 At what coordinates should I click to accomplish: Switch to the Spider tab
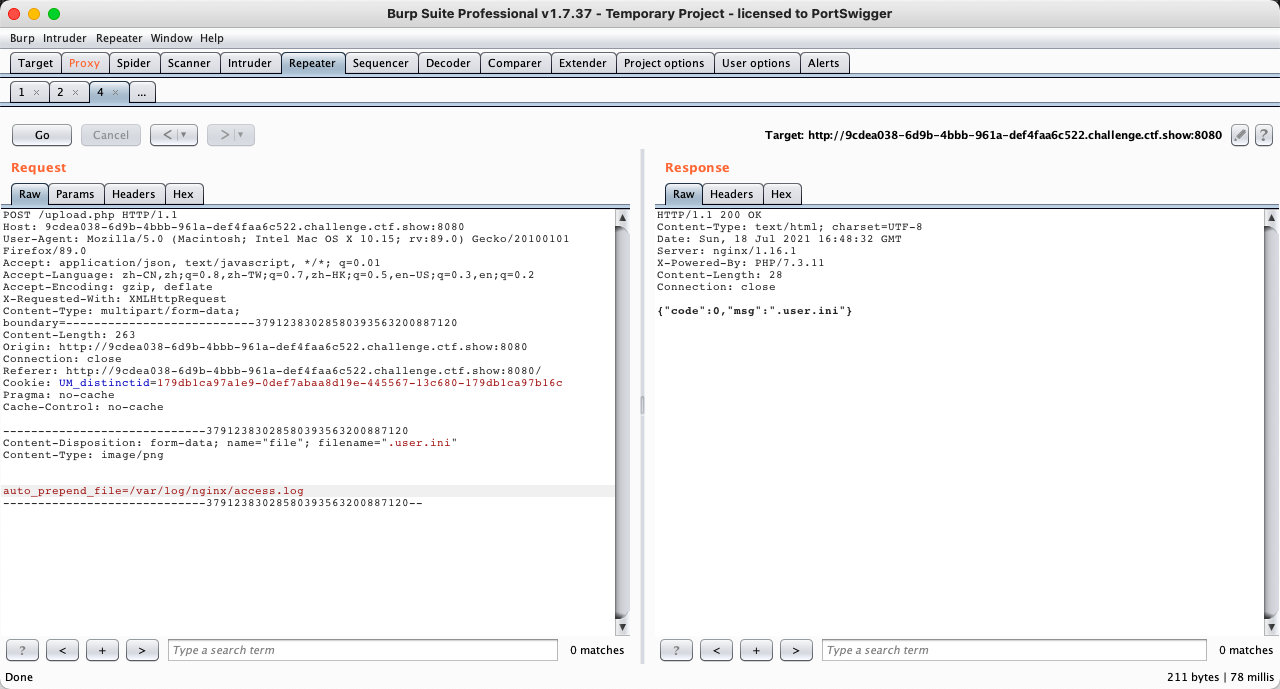pos(134,63)
